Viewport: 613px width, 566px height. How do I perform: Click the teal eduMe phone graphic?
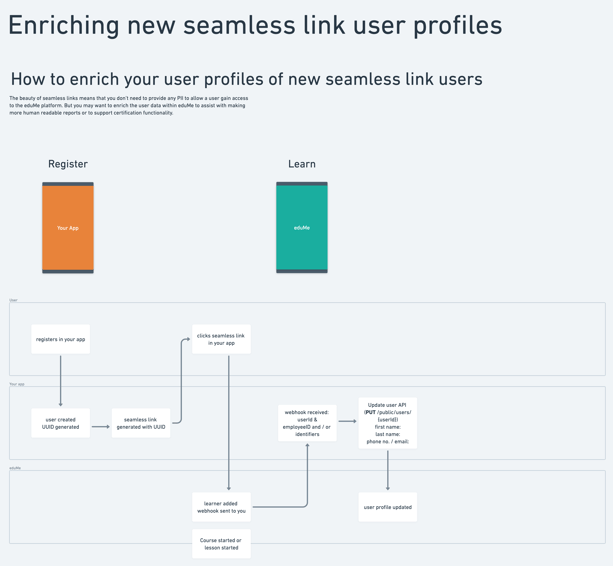pos(302,227)
